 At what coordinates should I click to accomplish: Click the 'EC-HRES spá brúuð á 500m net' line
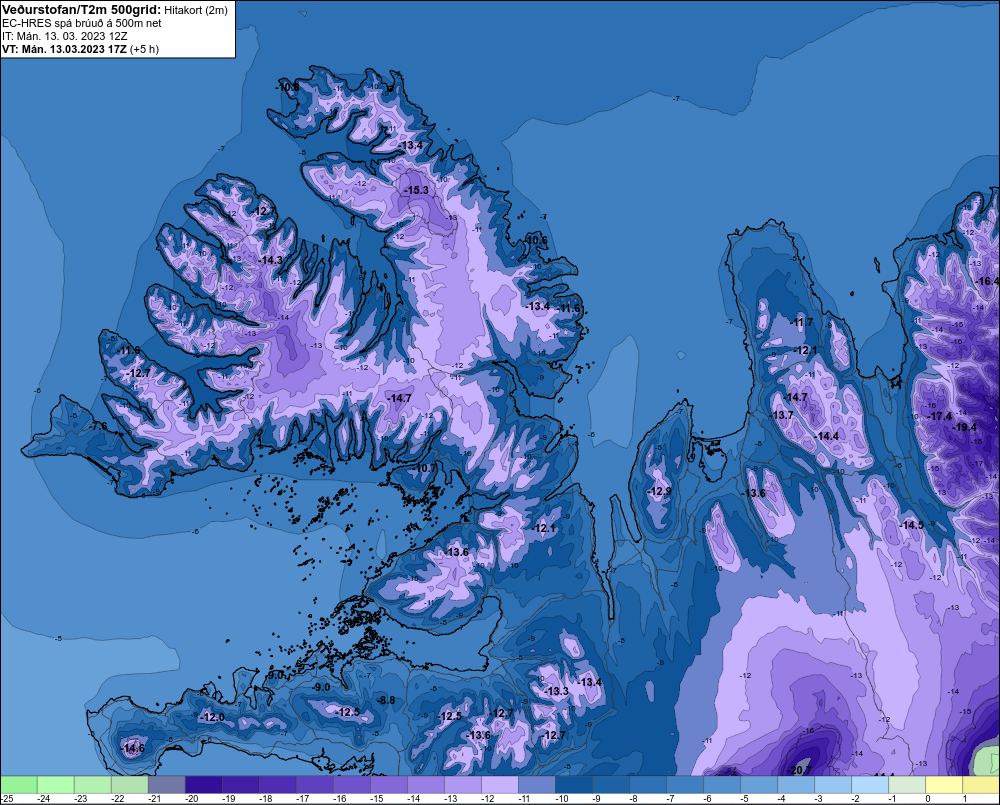click(82, 23)
